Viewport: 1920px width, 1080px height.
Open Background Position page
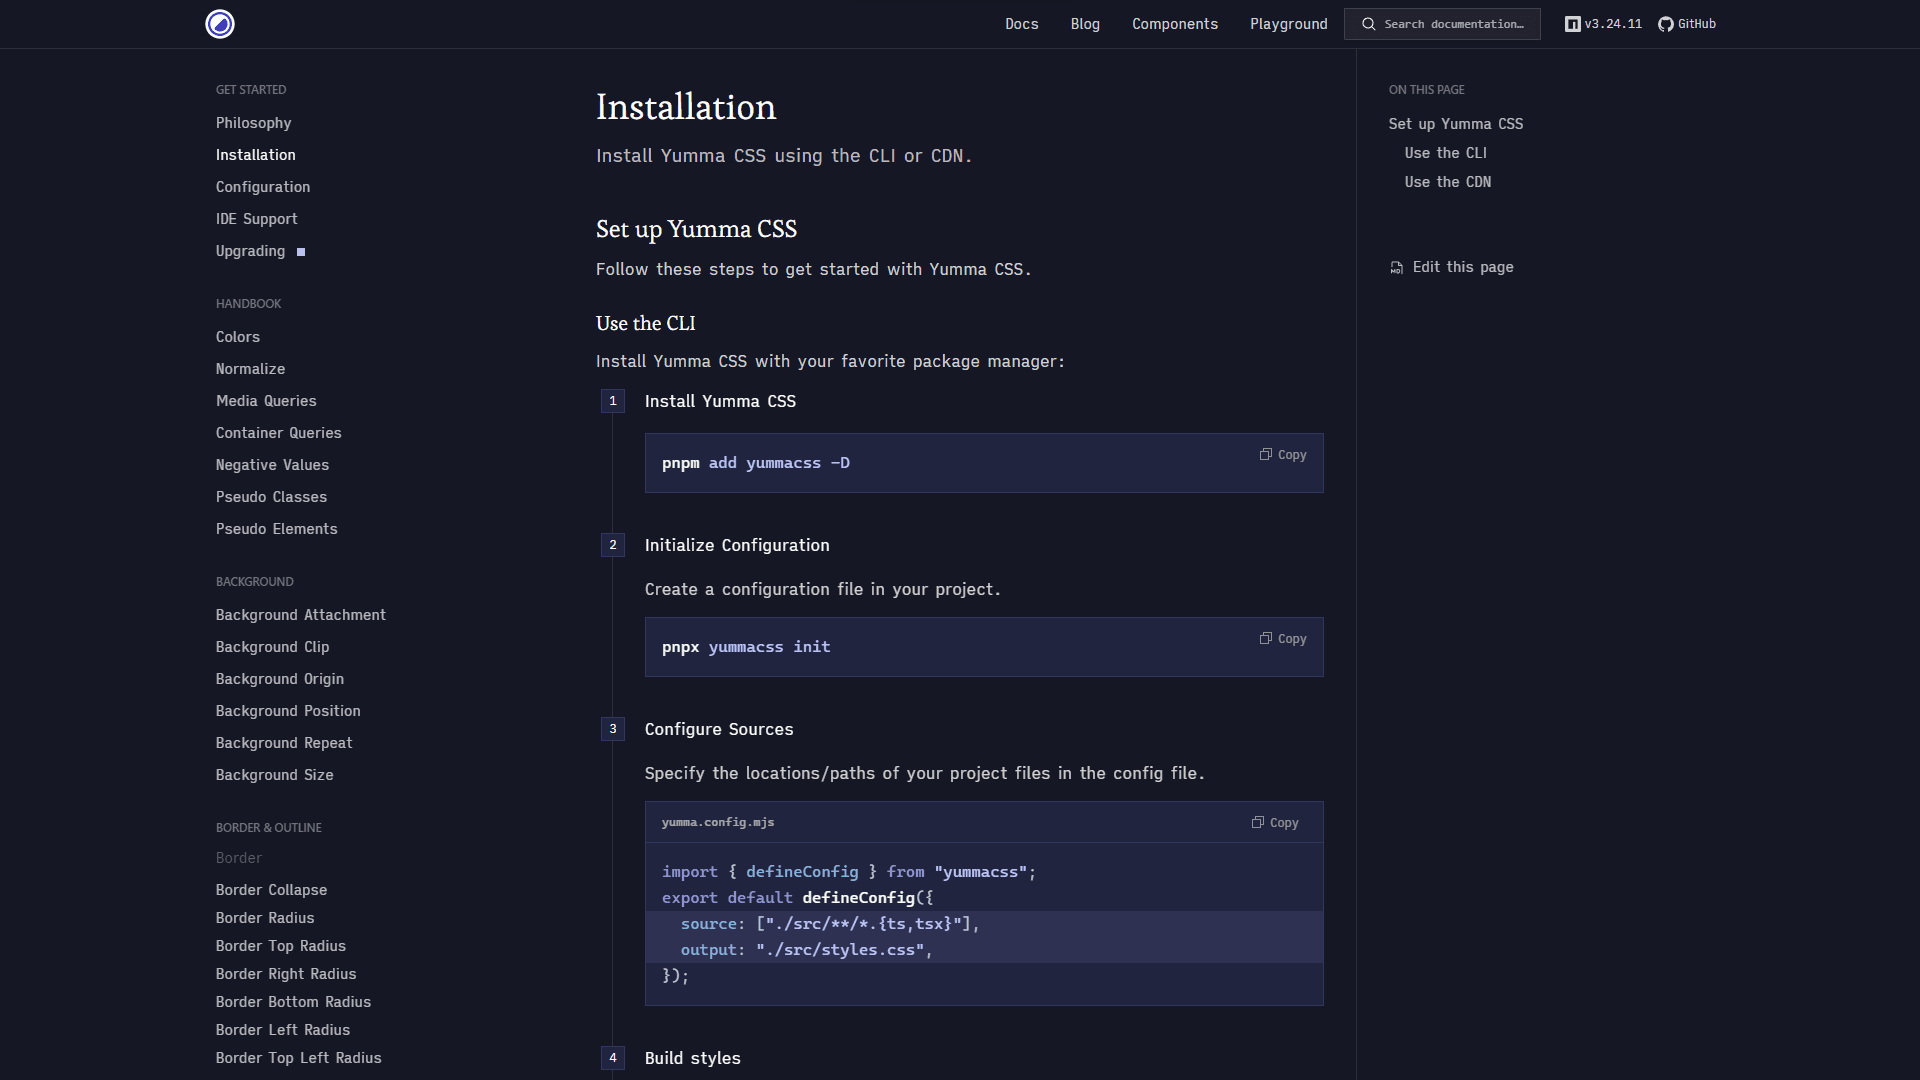[x=289, y=711]
